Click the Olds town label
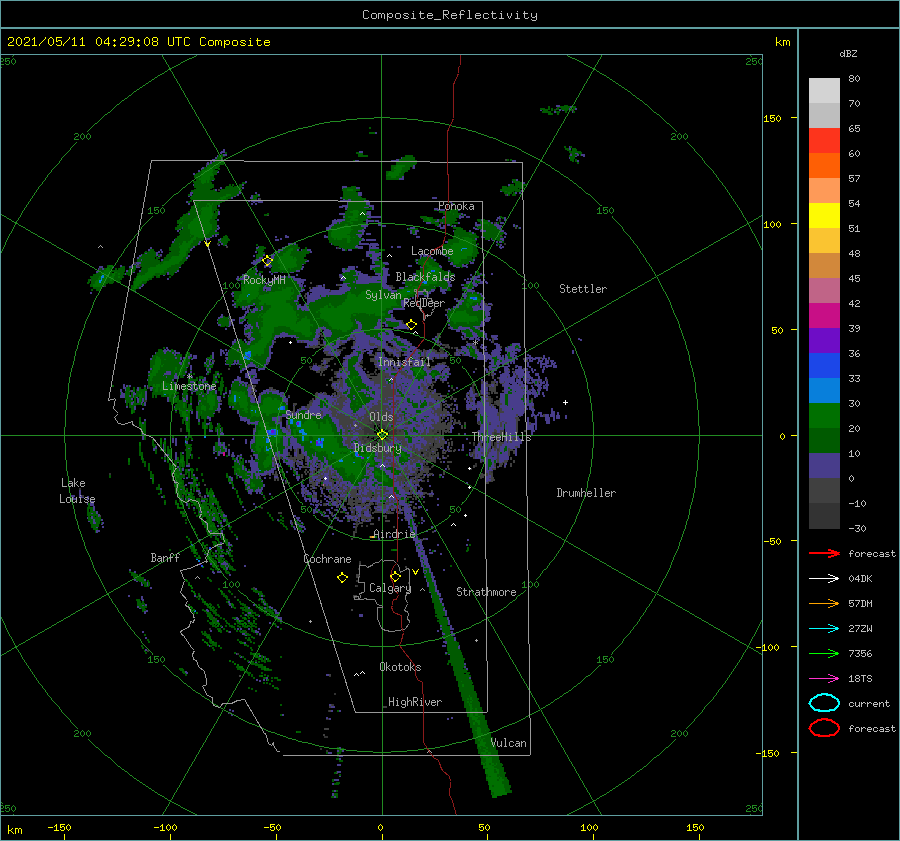900x841 pixels. tap(381, 417)
